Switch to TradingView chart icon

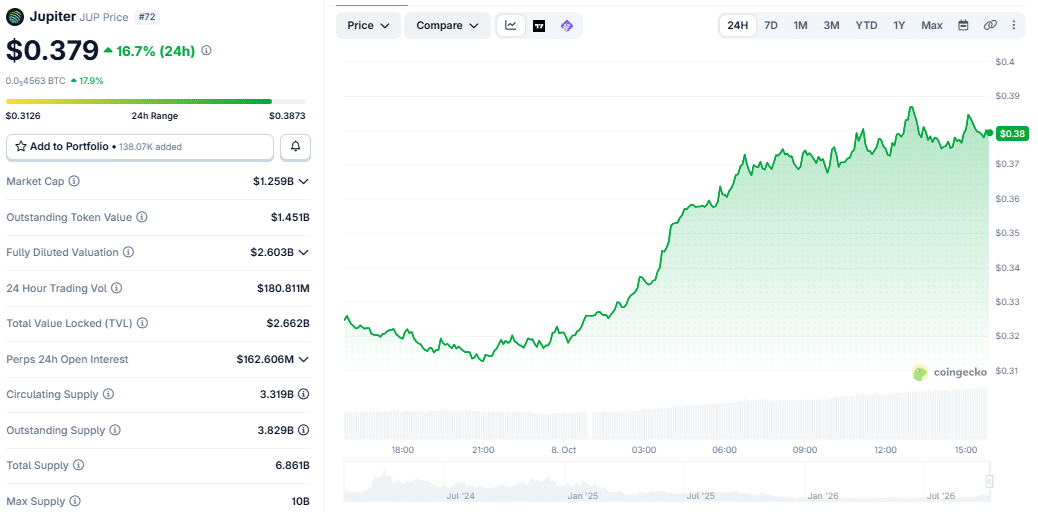pos(539,26)
